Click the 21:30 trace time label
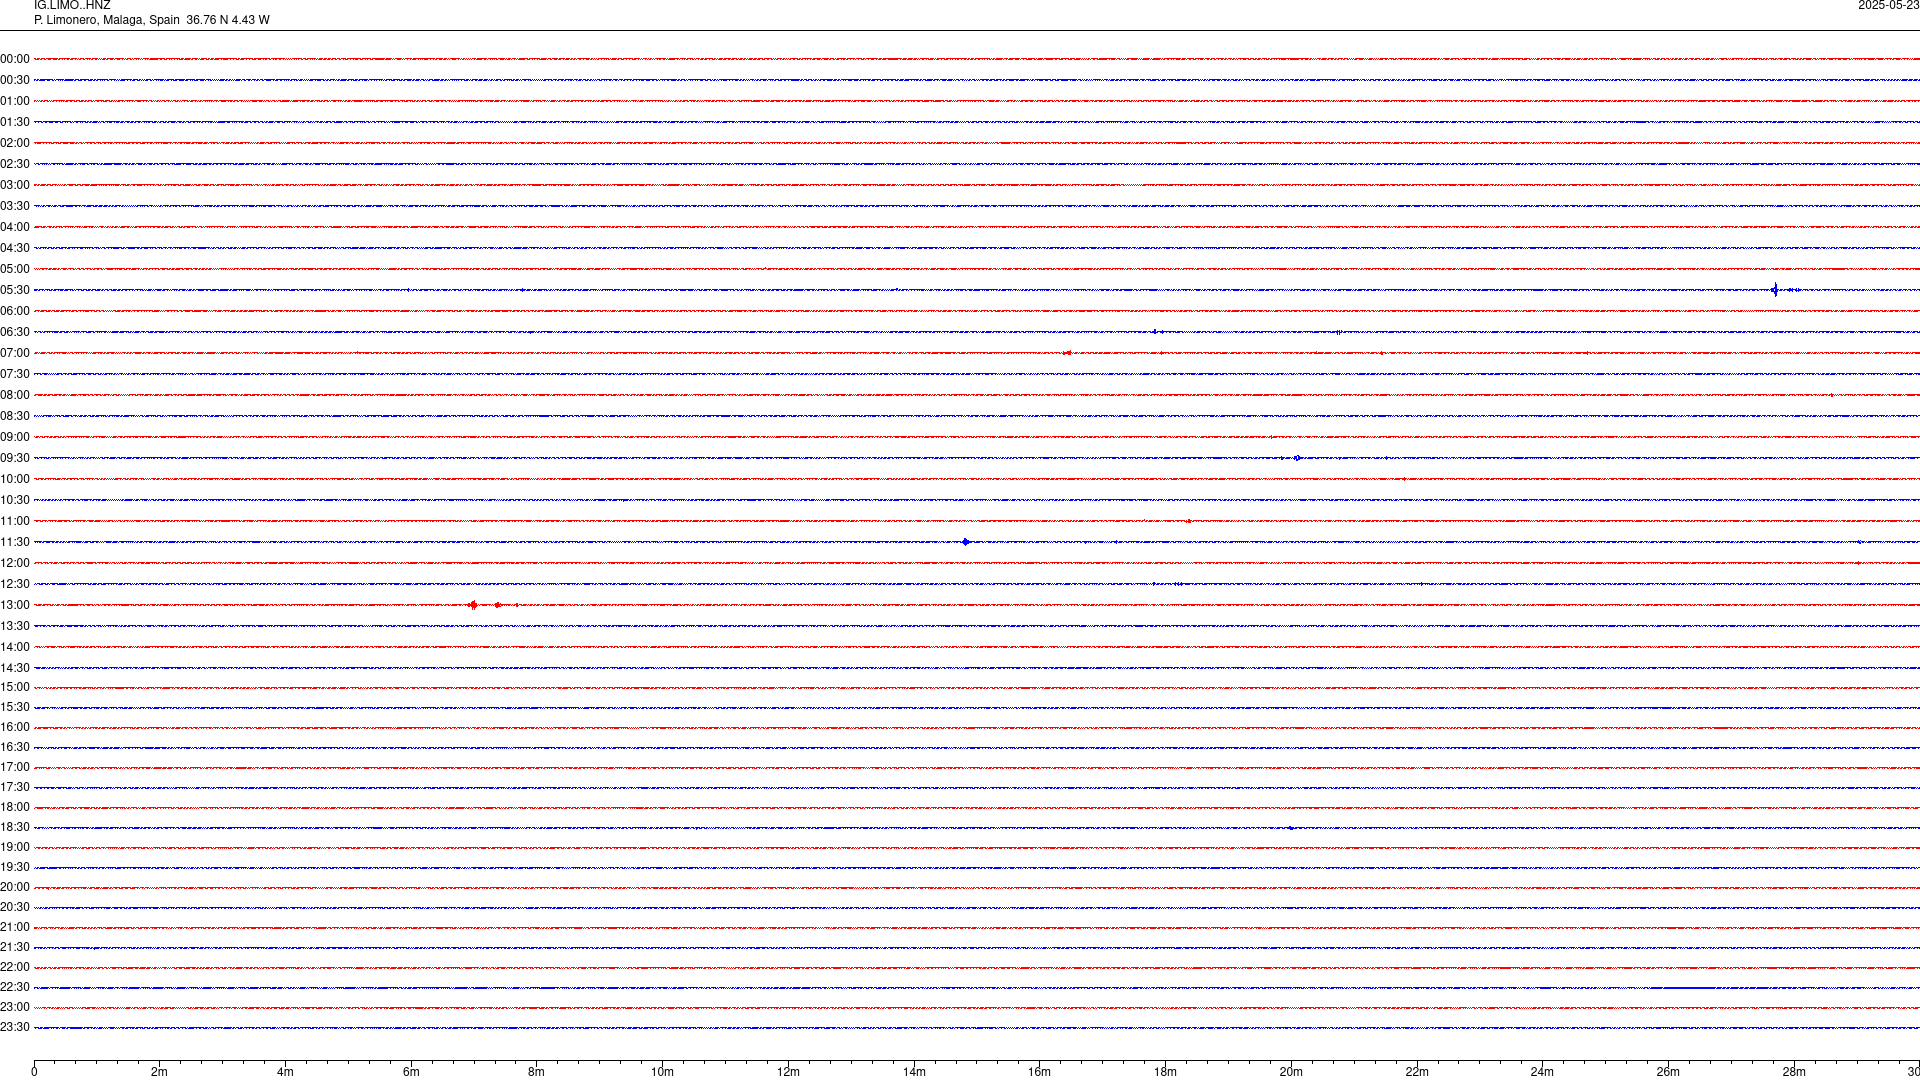The image size is (1920, 1080). [x=15, y=947]
